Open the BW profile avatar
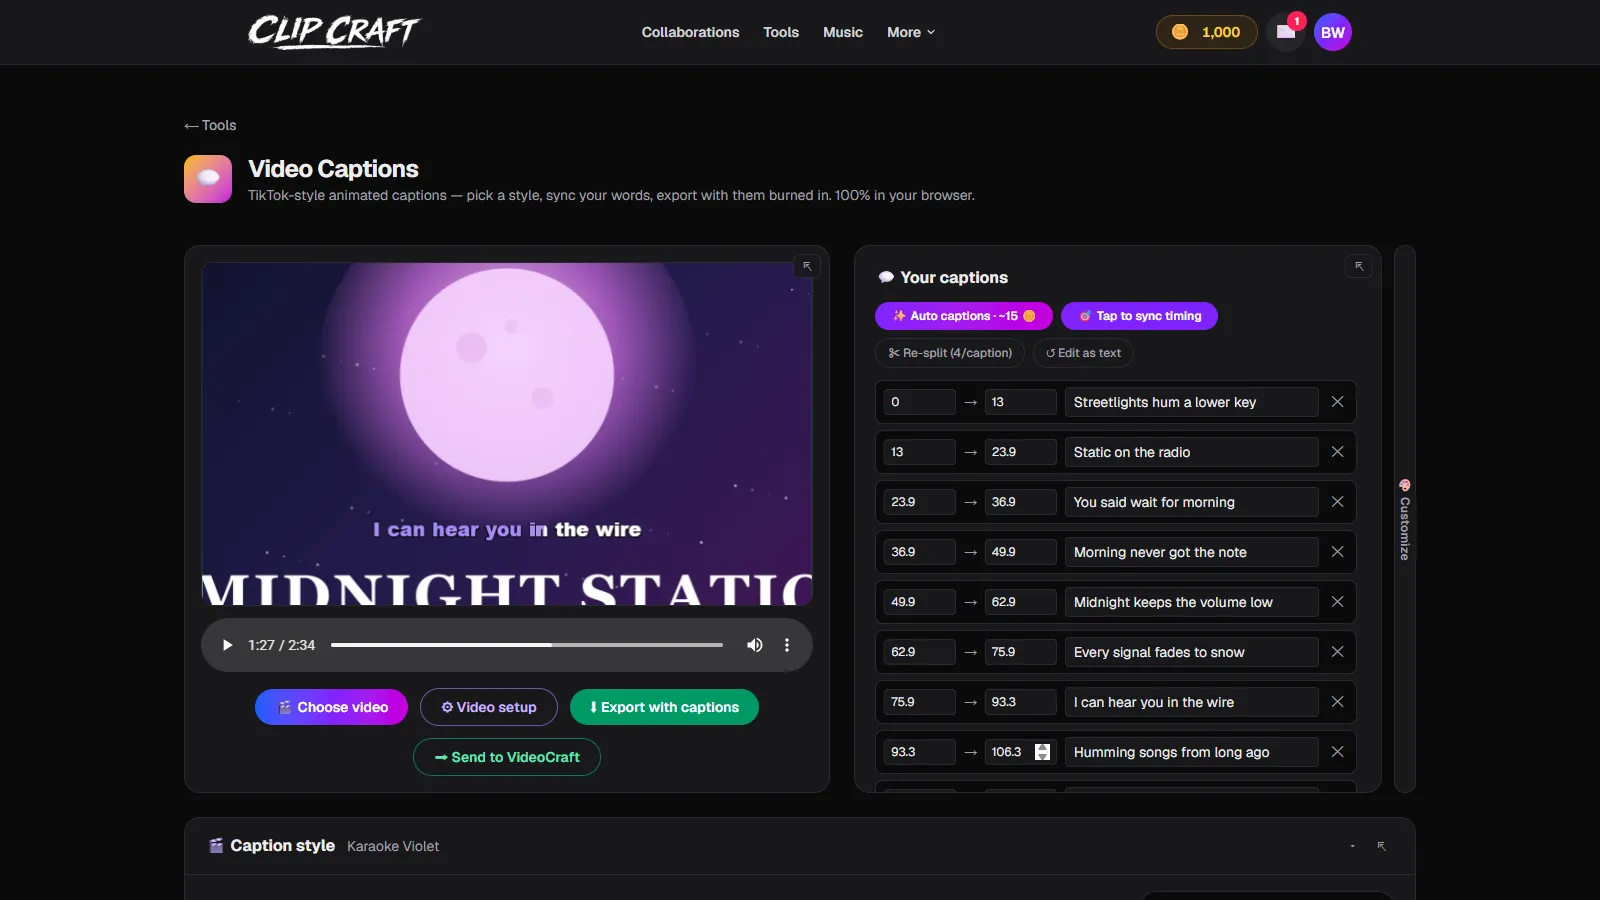This screenshot has height=900, width=1600. click(1333, 32)
